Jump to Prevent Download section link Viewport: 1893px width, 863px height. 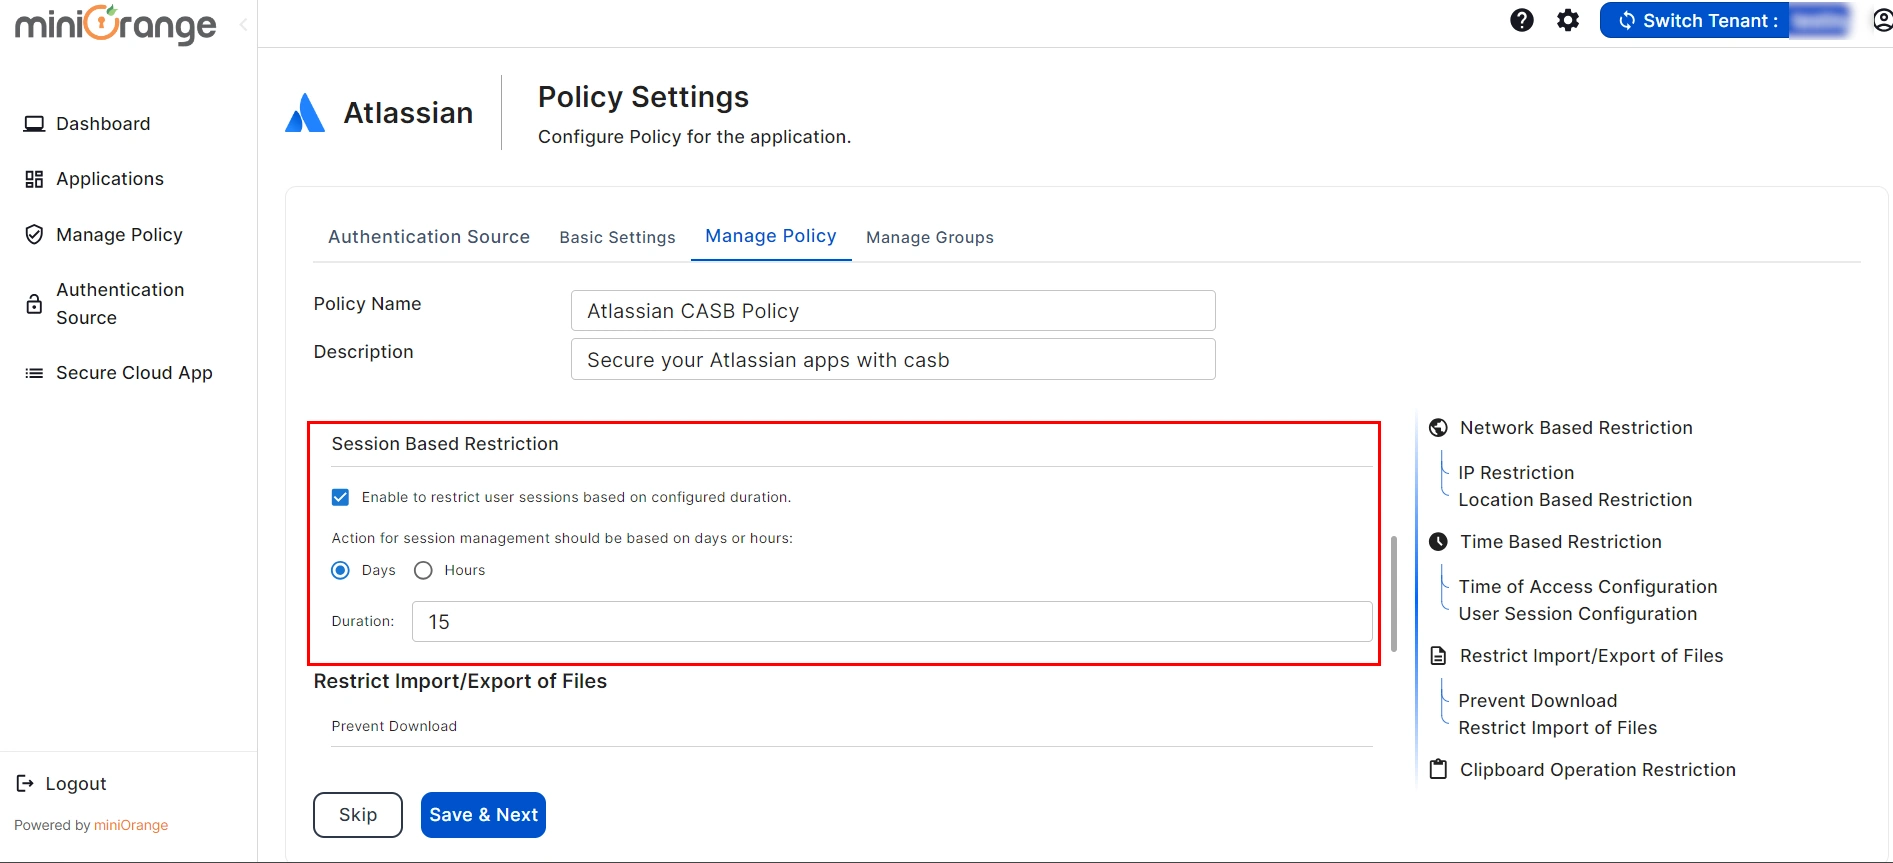pos(1538,701)
